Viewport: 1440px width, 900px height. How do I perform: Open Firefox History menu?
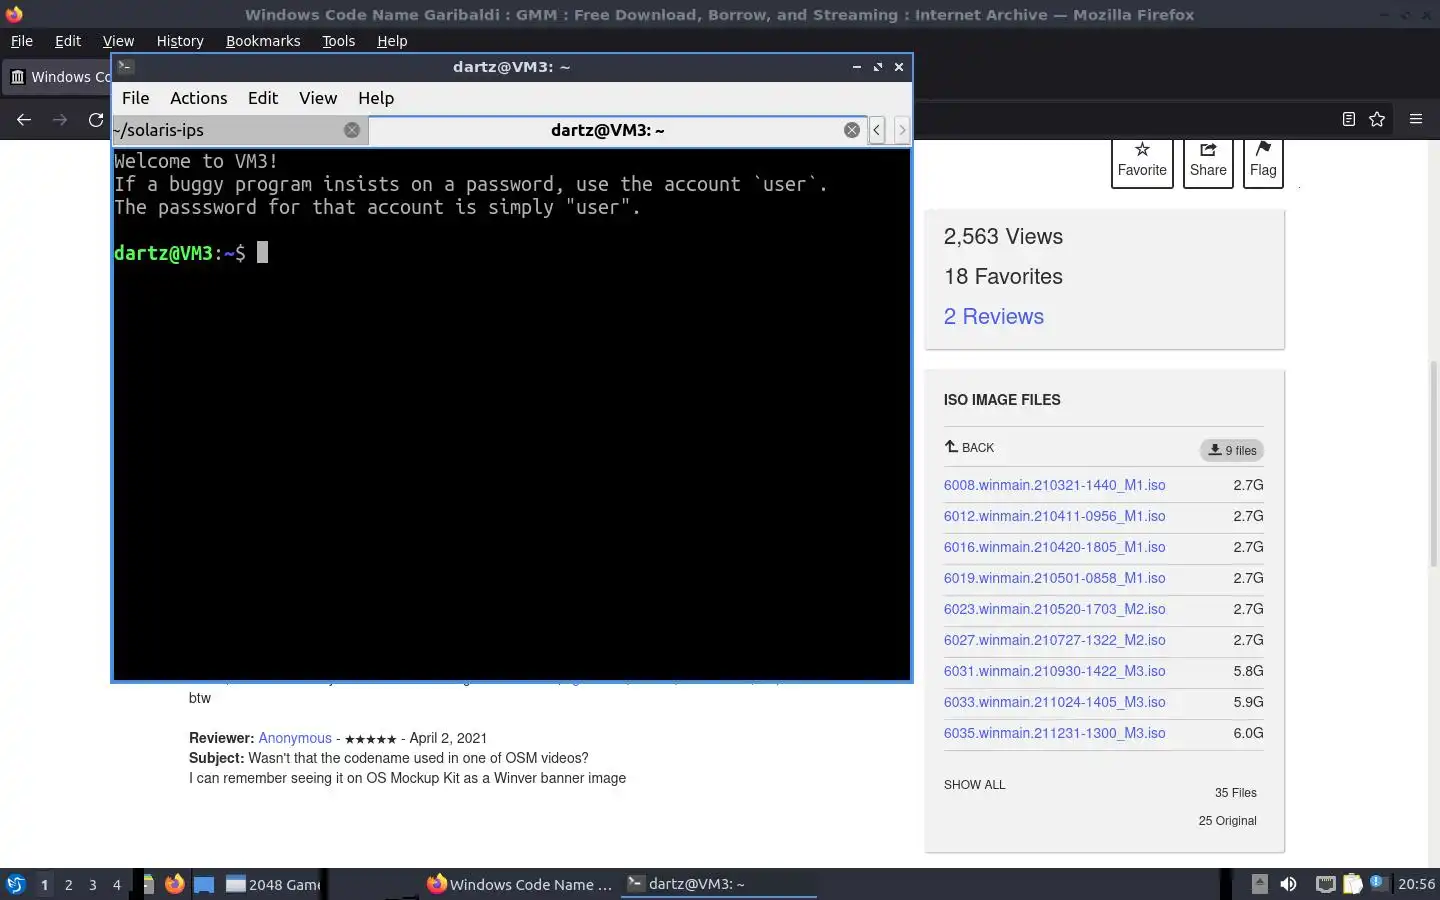(180, 41)
